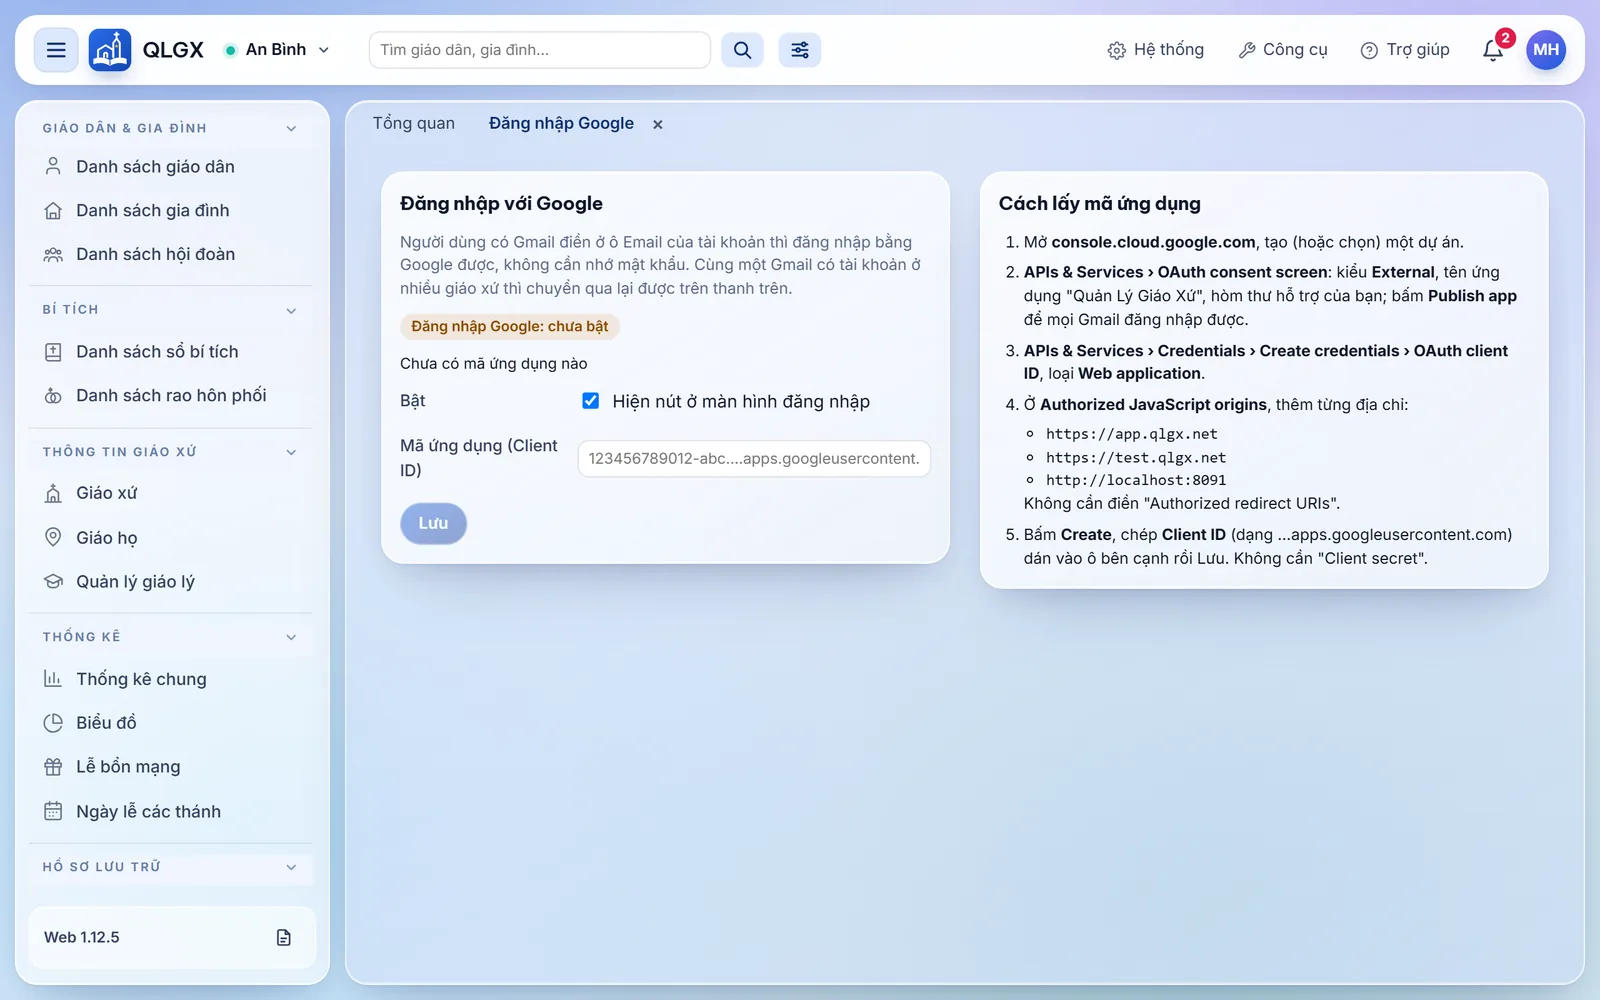Screen dimensions: 1600x1000
Task: Click the Lưu button
Action: click(433, 523)
